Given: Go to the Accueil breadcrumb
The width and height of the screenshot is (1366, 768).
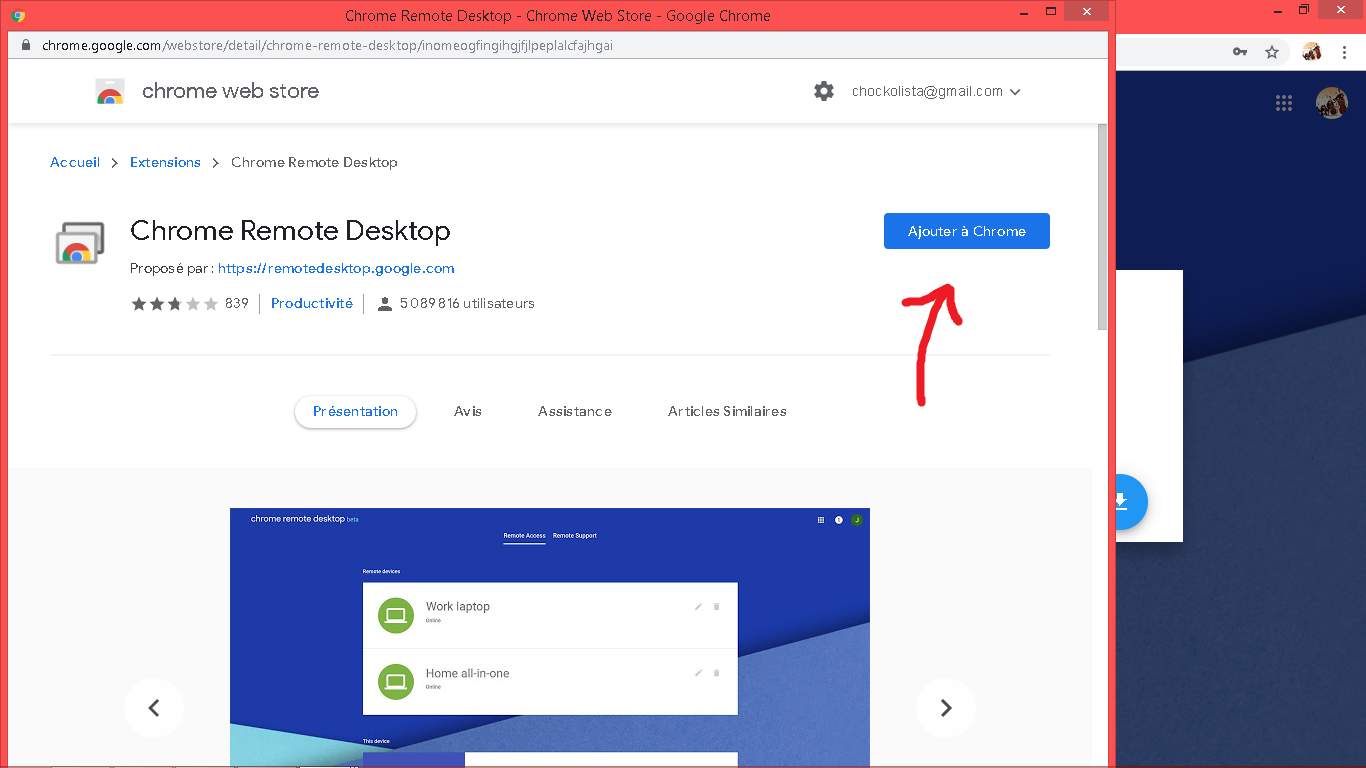Looking at the screenshot, I should 75,162.
